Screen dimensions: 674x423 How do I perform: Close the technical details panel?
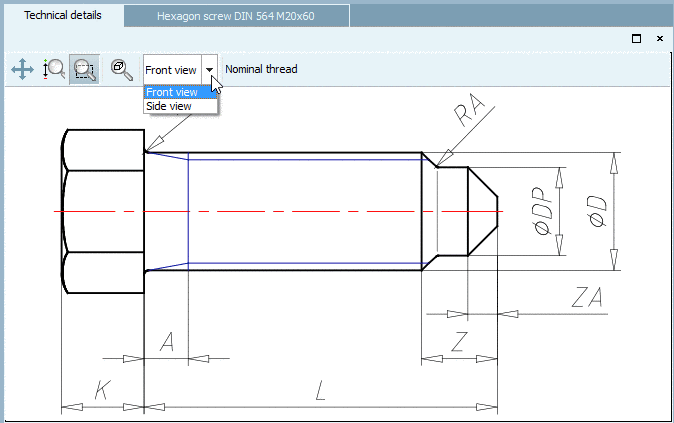(x=660, y=39)
